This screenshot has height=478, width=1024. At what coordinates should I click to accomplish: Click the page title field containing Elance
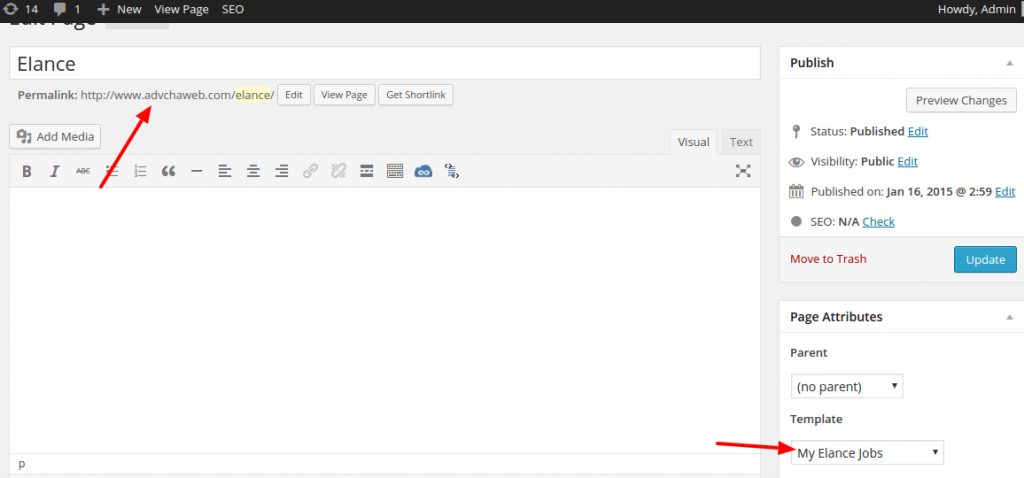point(384,63)
